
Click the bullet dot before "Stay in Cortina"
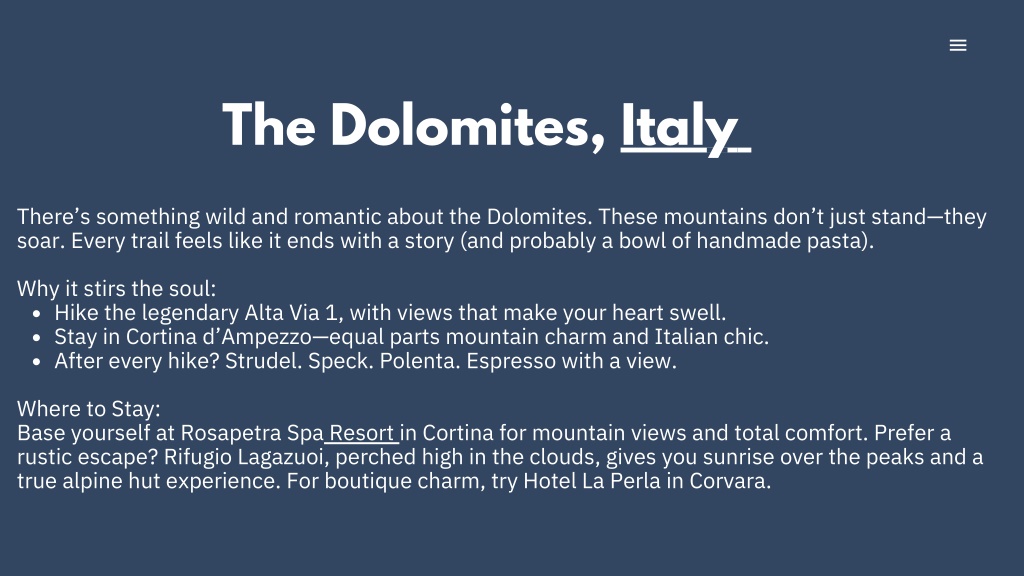tap(37, 338)
